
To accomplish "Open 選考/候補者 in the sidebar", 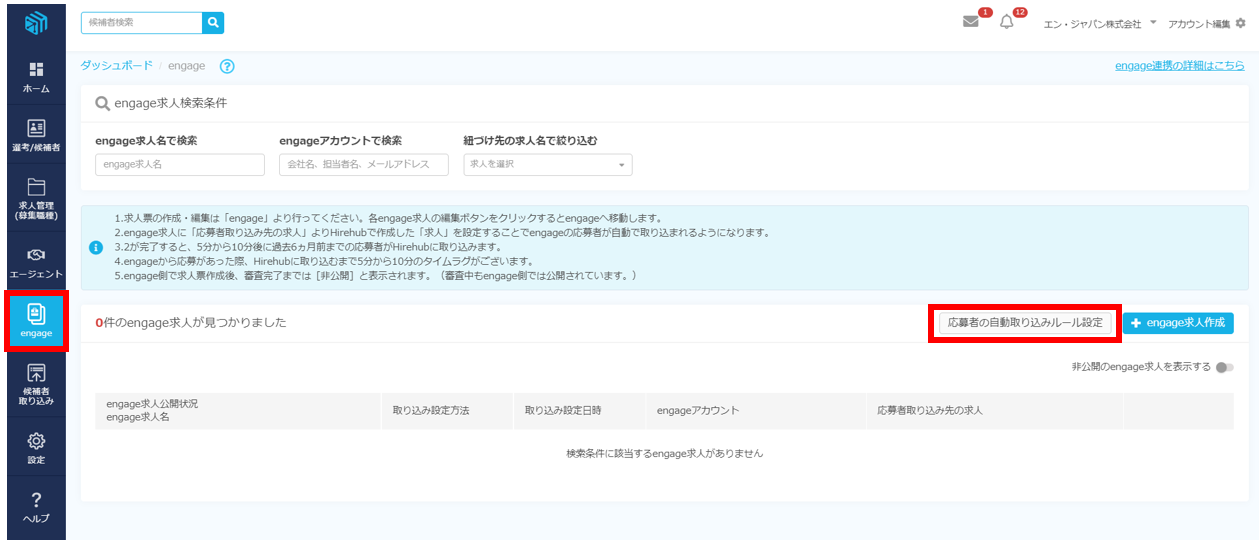I will click(36, 134).
